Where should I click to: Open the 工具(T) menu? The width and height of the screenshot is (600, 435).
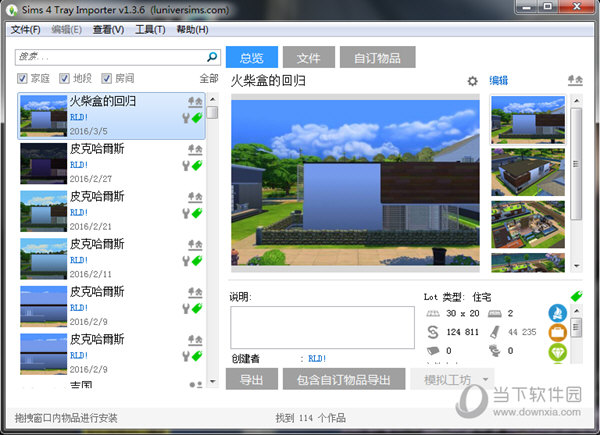coord(150,29)
